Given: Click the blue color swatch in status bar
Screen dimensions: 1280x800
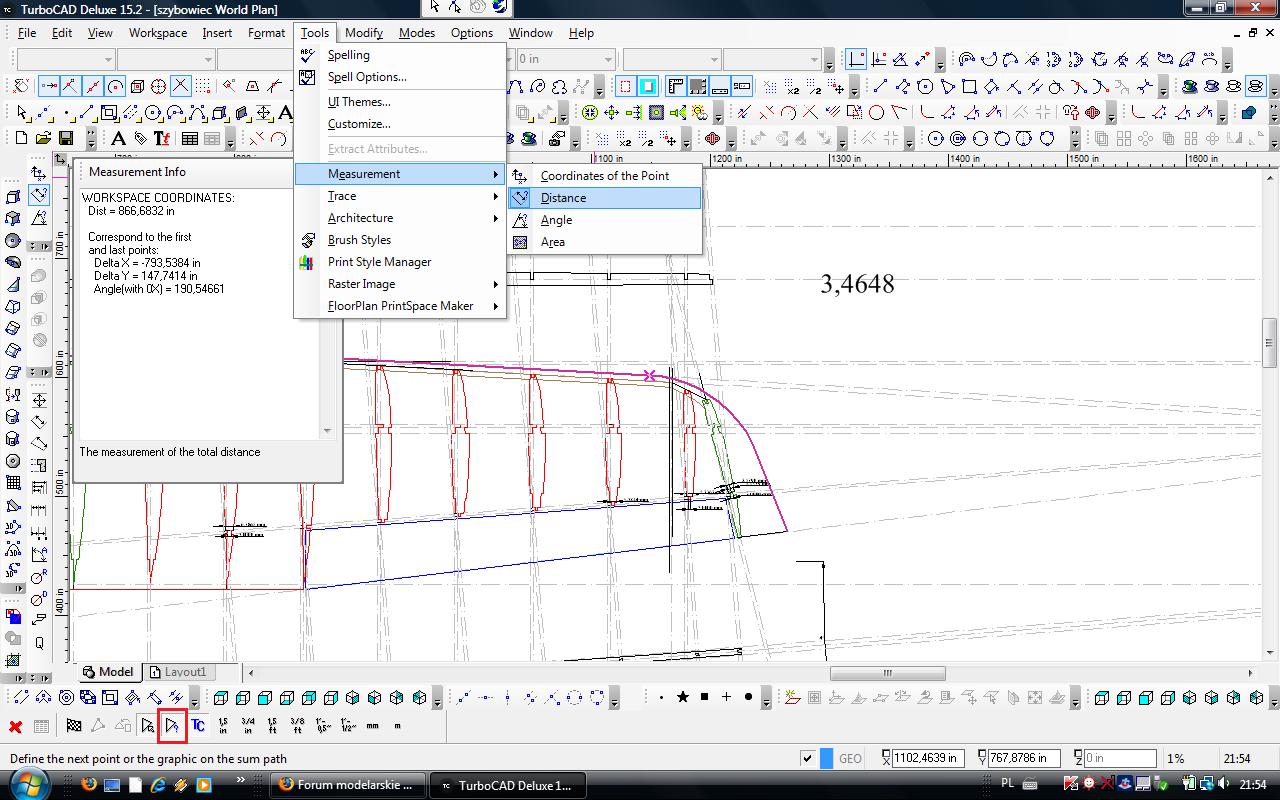Looking at the screenshot, I should click(826, 759).
